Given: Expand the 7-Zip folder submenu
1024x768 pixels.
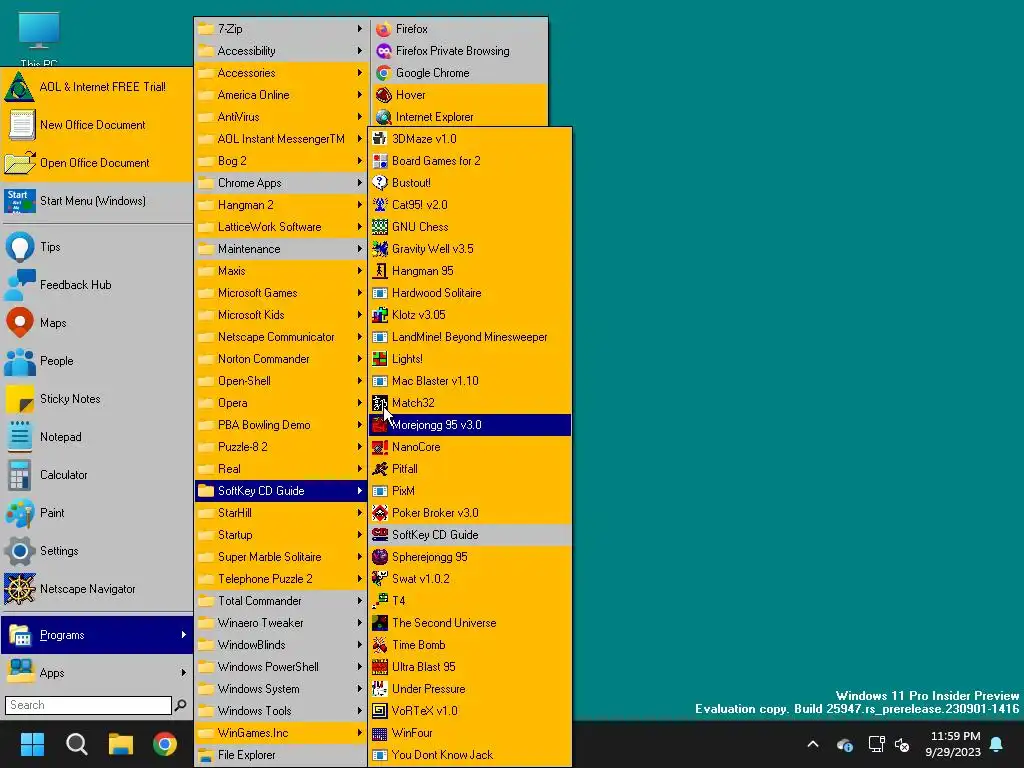Looking at the screenshot, I should [x=281, y=29].
